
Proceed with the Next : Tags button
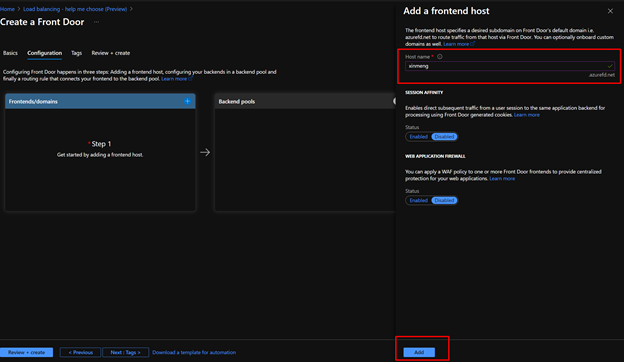coord(125,352)
